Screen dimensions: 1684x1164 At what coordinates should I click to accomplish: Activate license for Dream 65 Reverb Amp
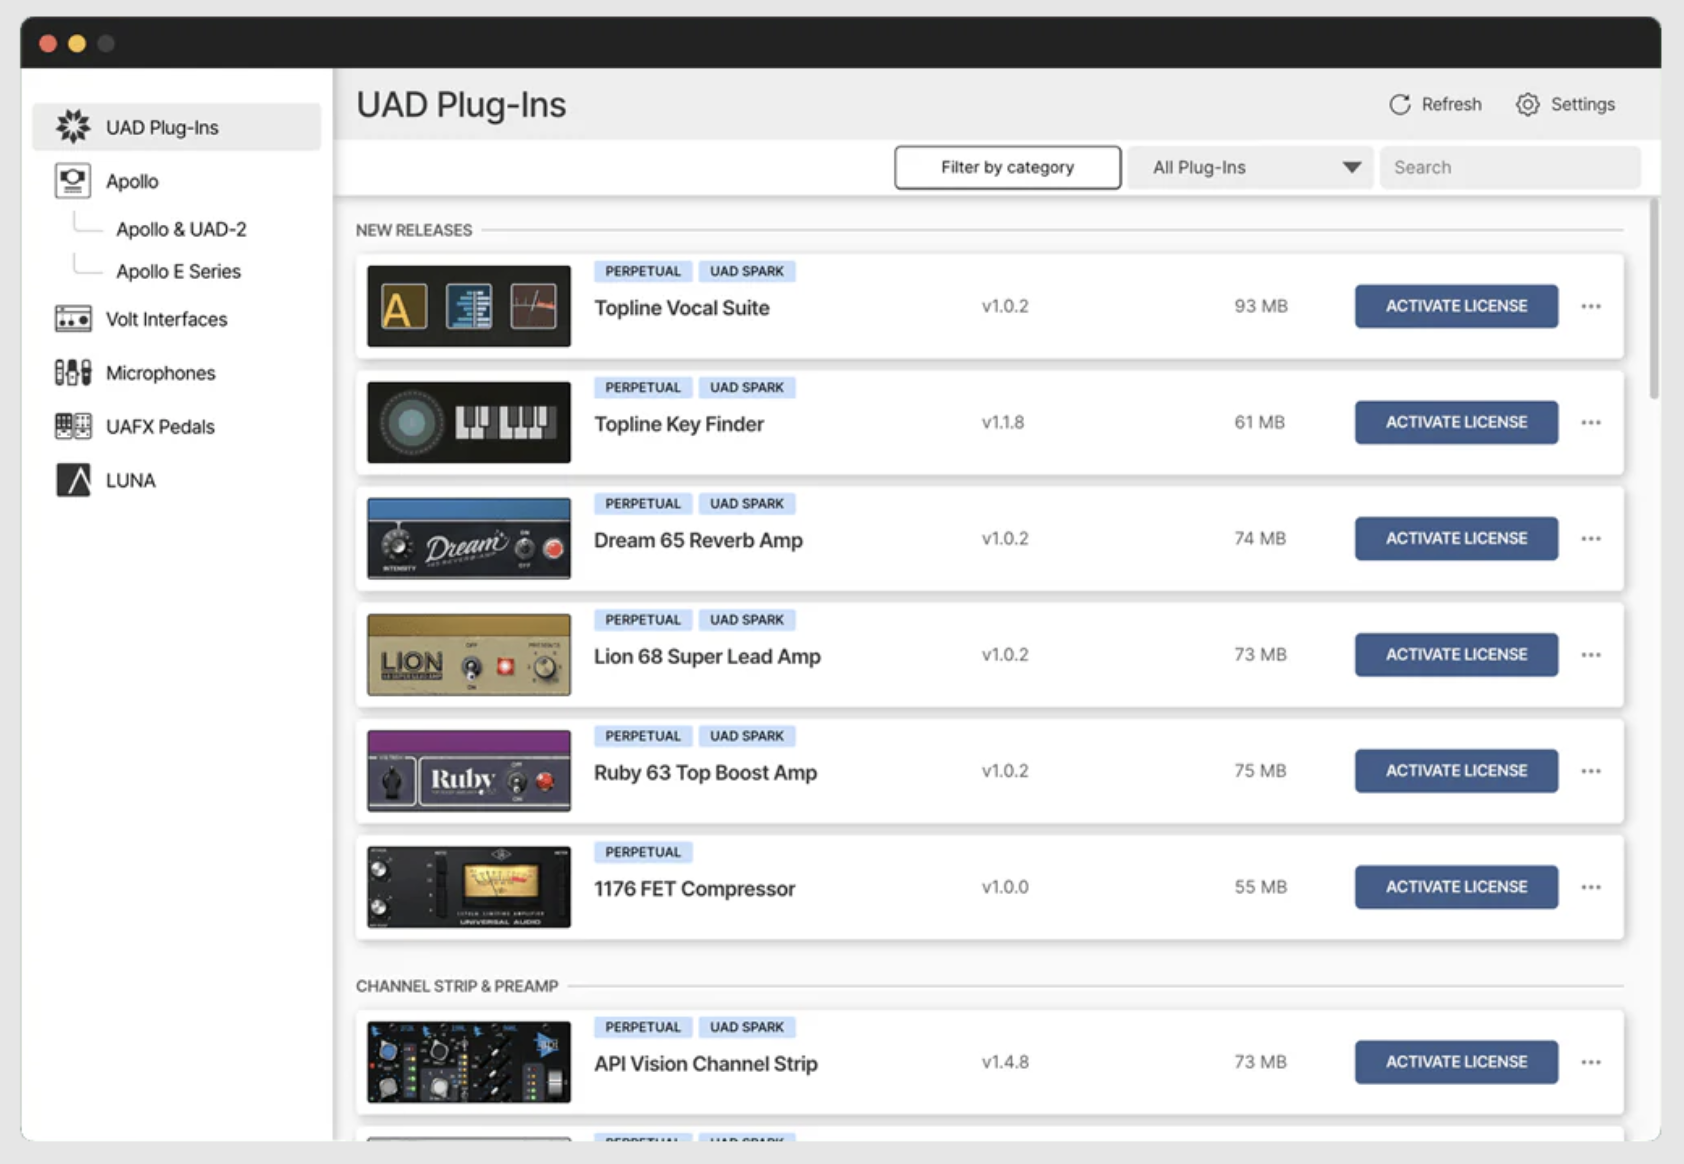point(1456,538)
